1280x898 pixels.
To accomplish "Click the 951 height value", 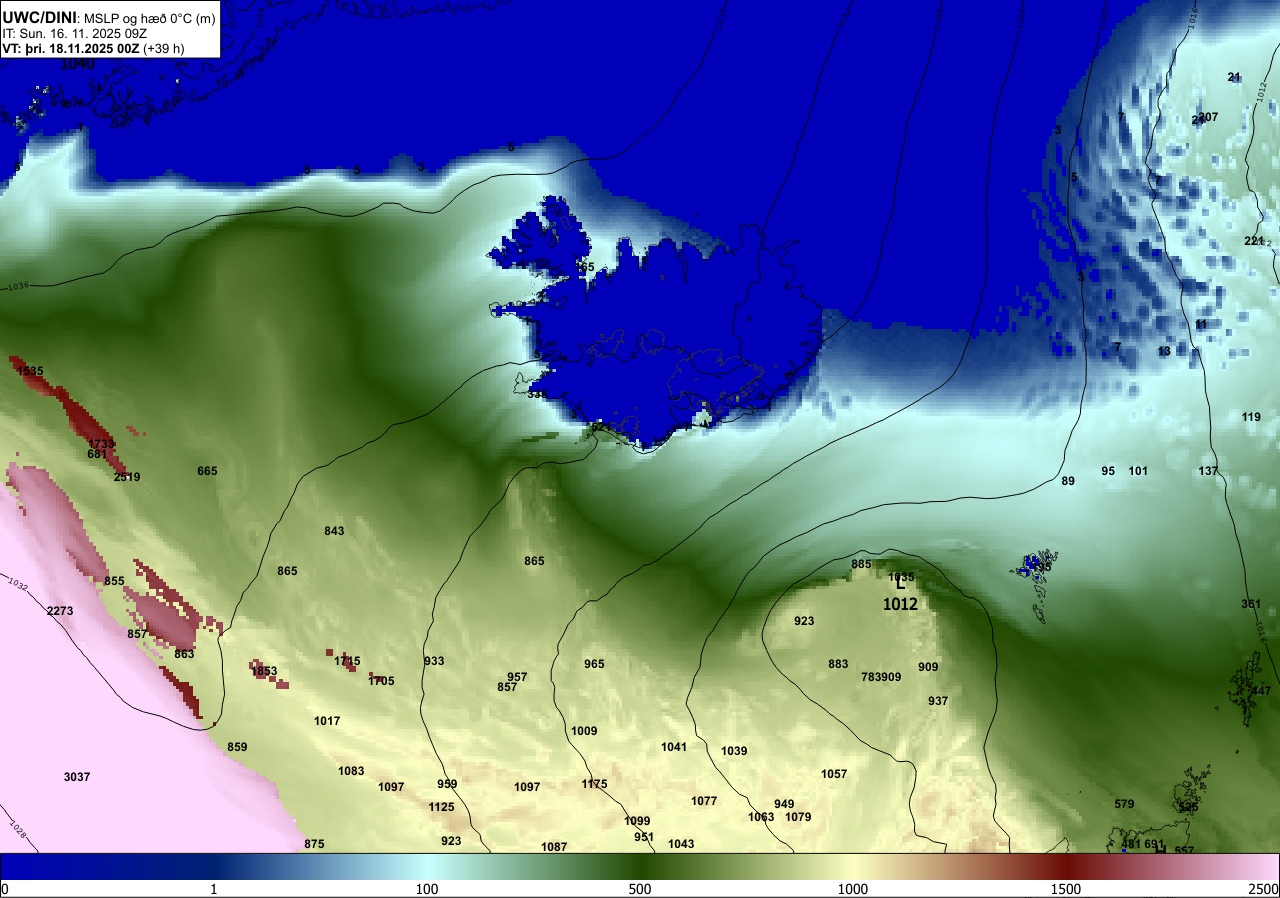I will click(644, 837).
